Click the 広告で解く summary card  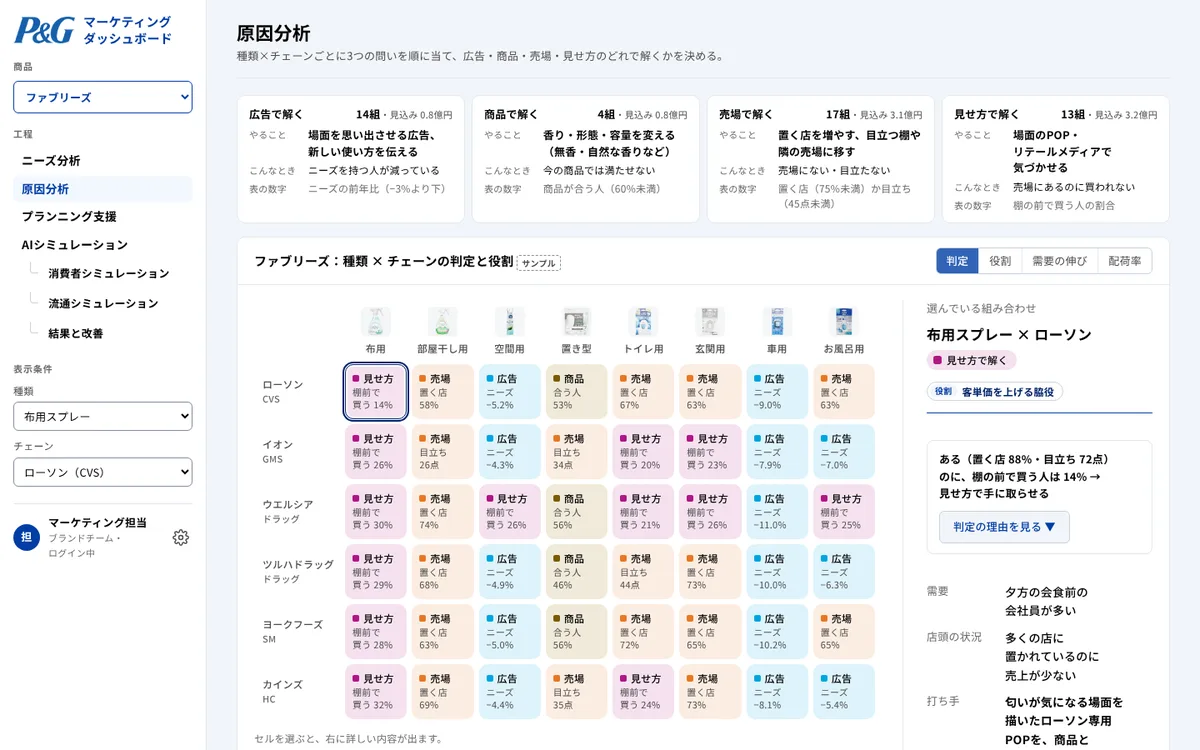351,159
